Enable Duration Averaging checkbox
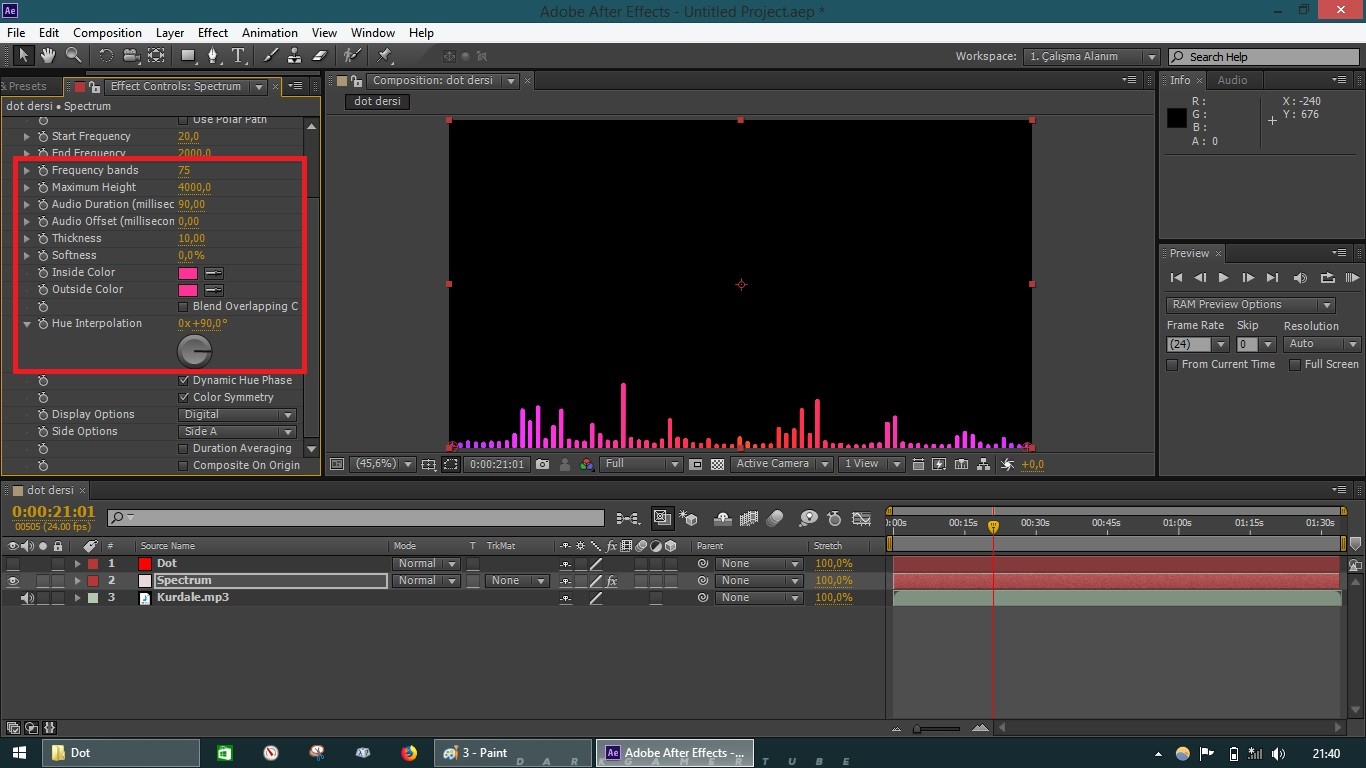The height and width of the screenshot is (768, 1366). (x=183, y=448)
